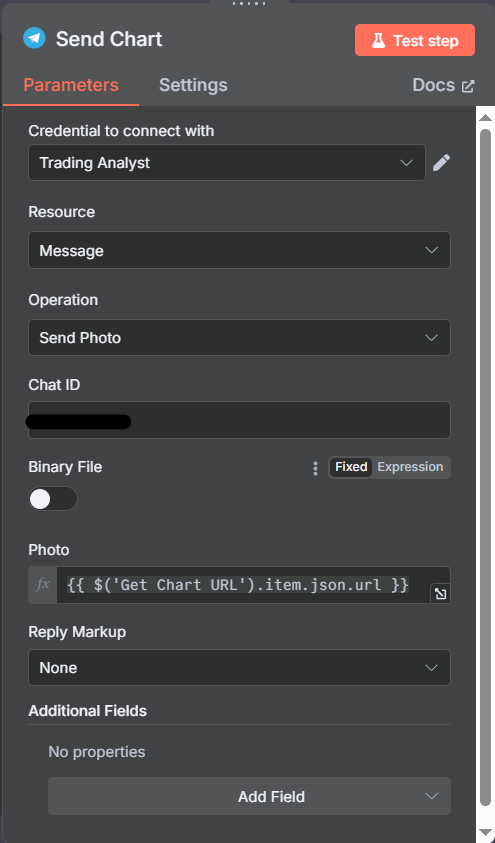Open the Binary File options three-dot menu

[x=315, y=468]
